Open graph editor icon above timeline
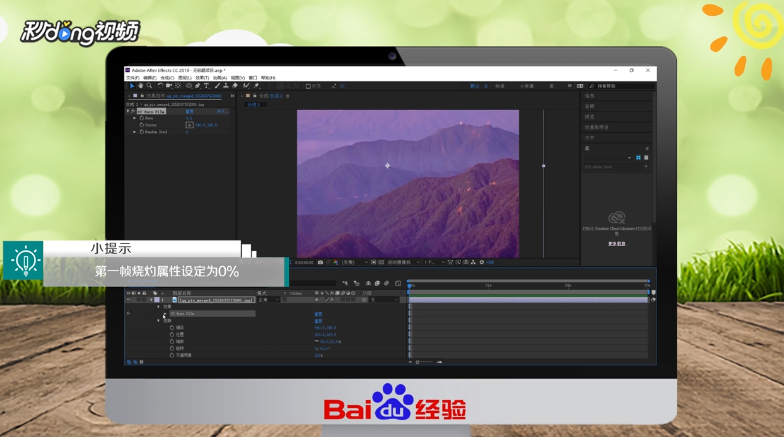Viewport: 784px width, 437px height. [398, 284]
